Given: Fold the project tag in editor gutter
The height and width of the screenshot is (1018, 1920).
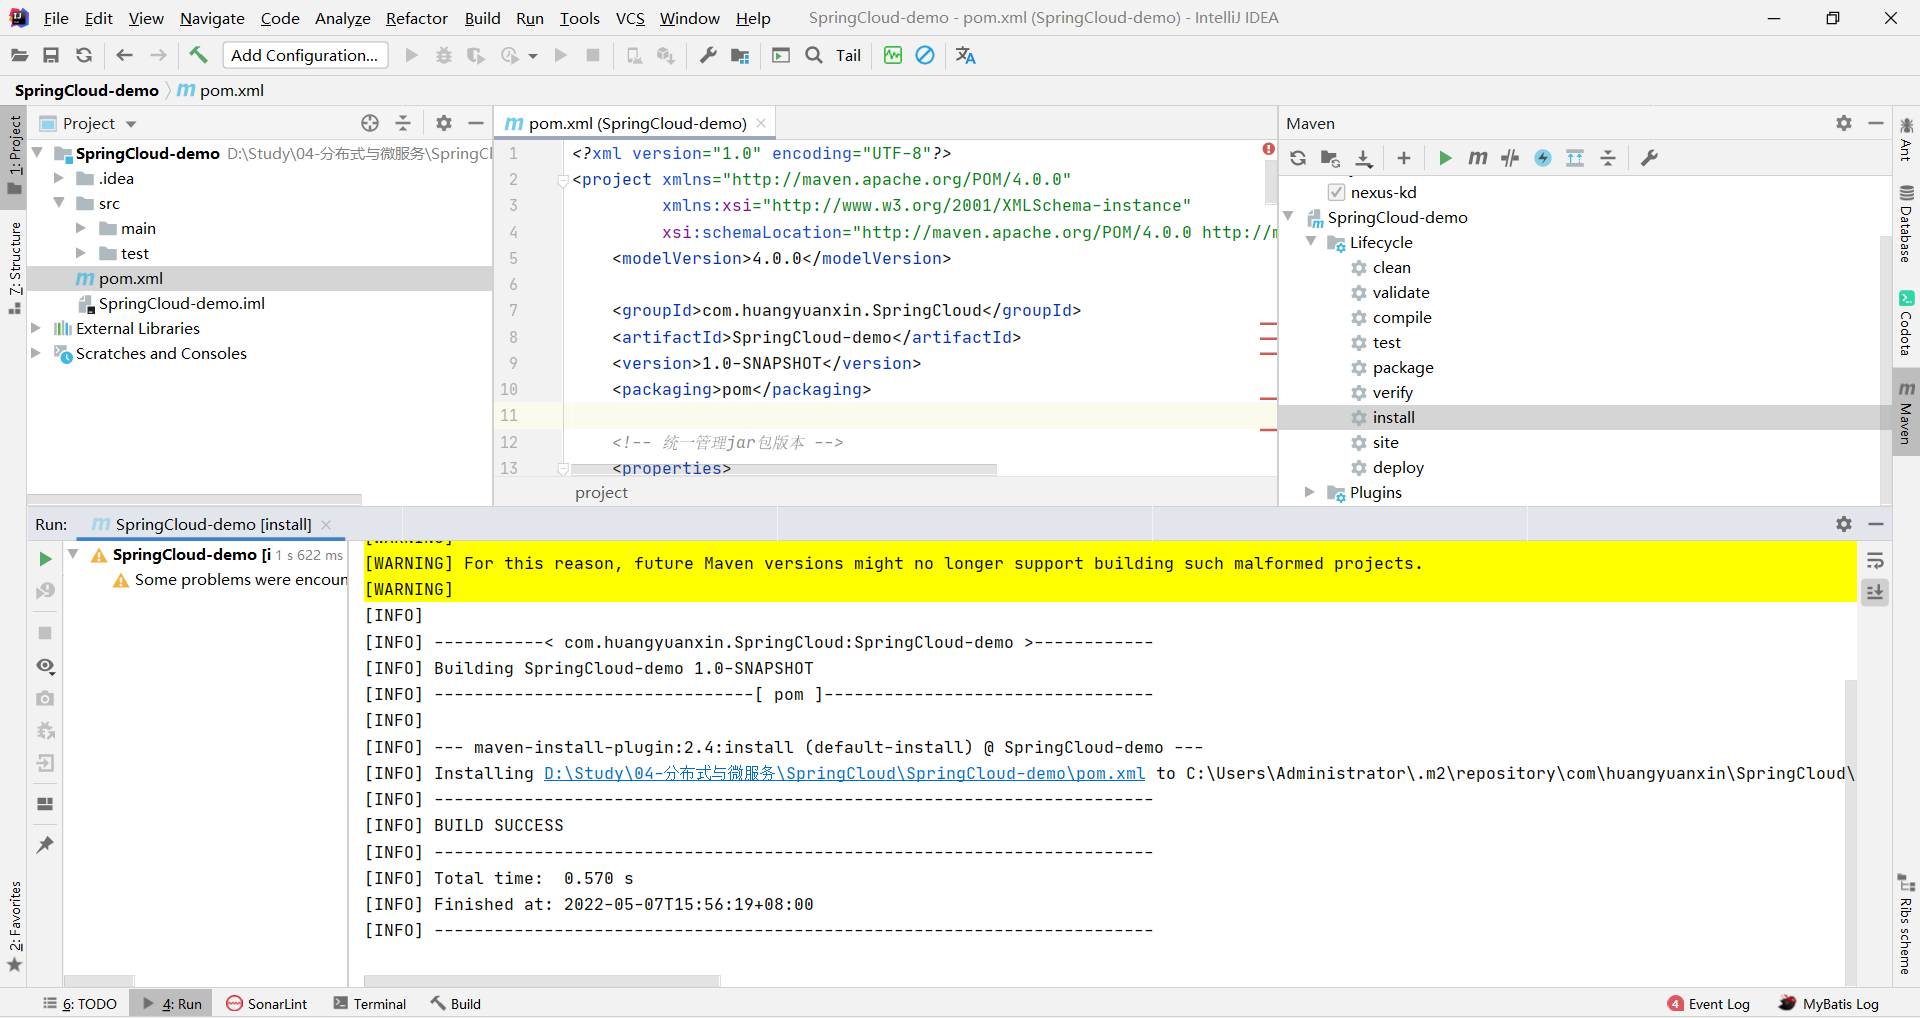Looking at the screenshot, I should pos(563,180).
